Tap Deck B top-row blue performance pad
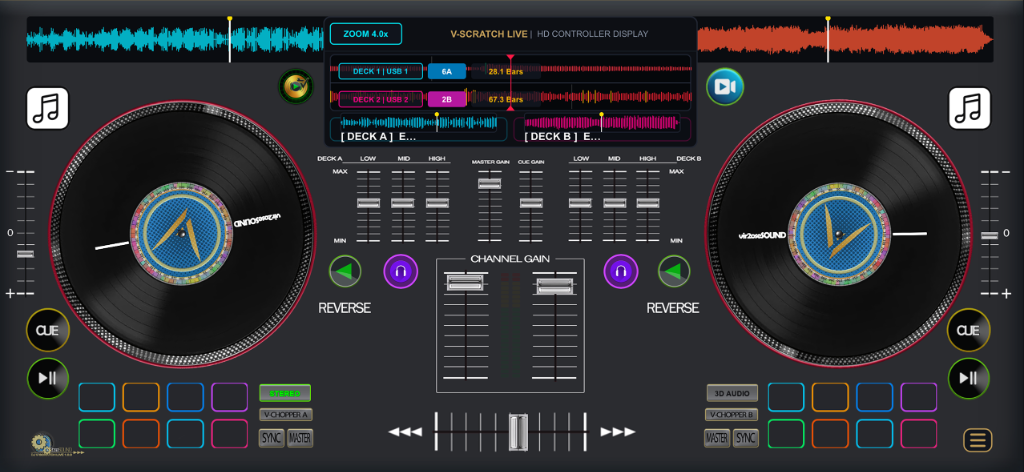 pyautogui.click(x=874, y=397)
